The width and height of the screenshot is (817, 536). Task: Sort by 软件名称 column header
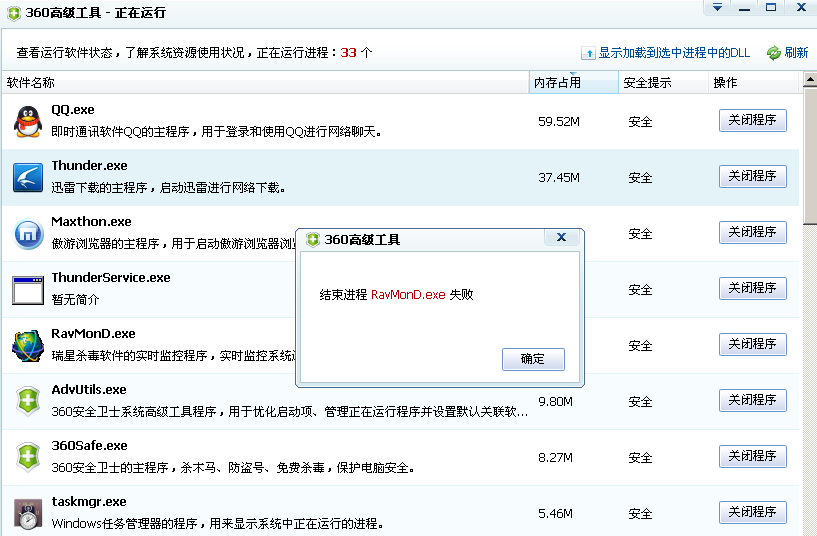pos(265,82)
